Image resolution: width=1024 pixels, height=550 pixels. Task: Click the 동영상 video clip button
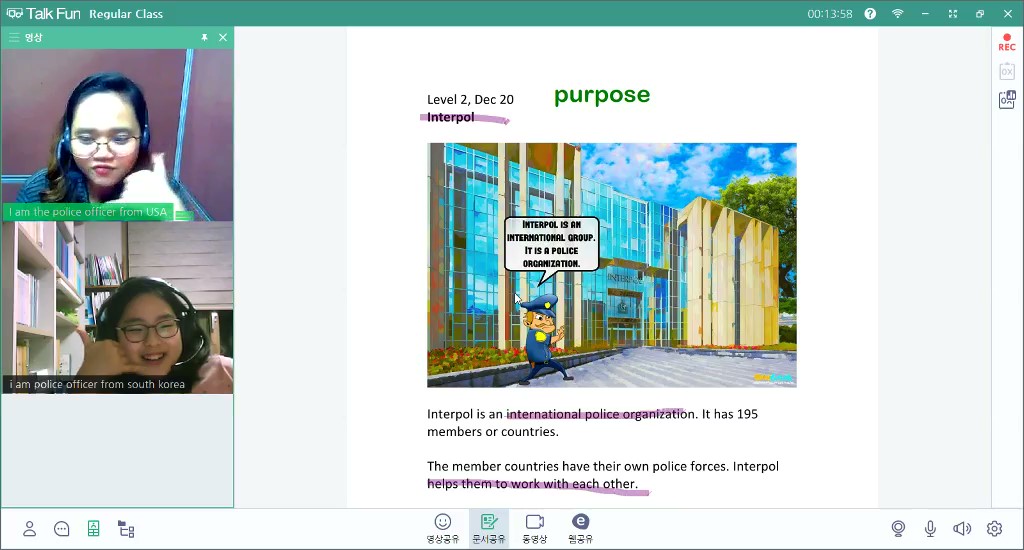pyautogui.click(x=535, y=528)
